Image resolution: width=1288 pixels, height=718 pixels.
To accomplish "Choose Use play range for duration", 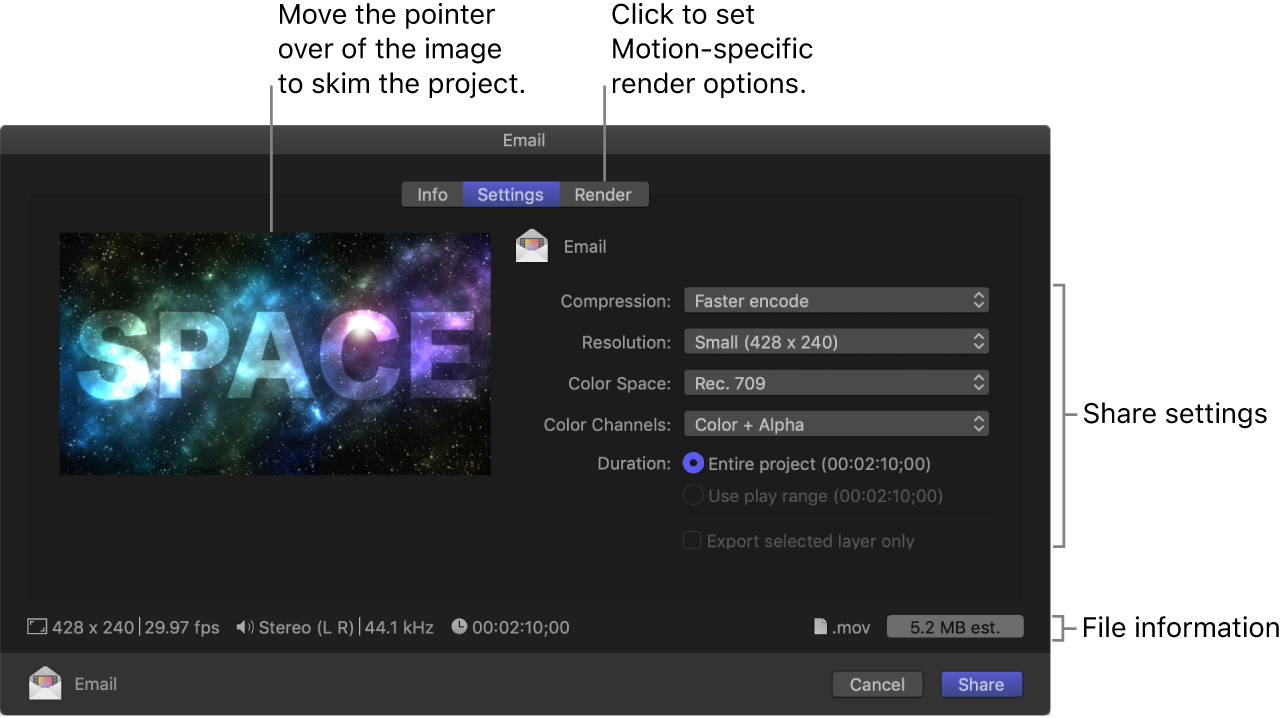I will pos(694,495).
